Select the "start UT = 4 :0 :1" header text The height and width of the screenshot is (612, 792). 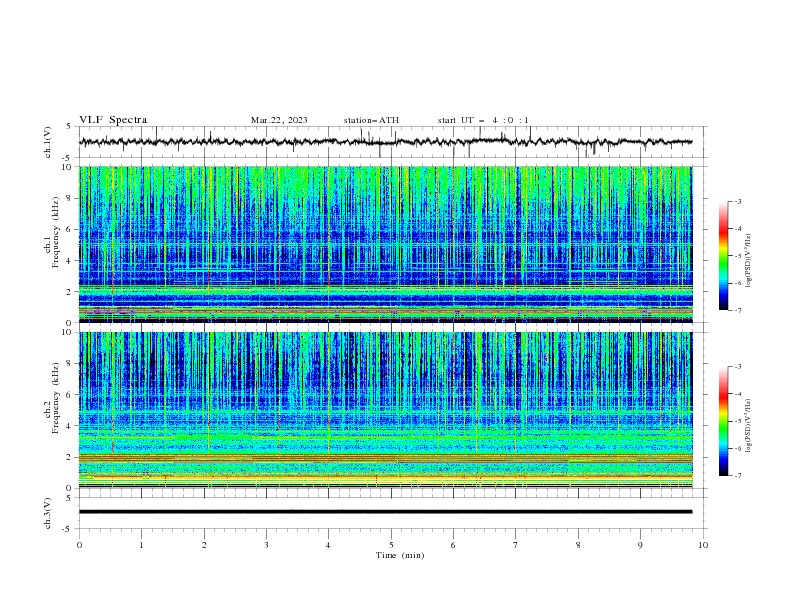pos(483,120)
